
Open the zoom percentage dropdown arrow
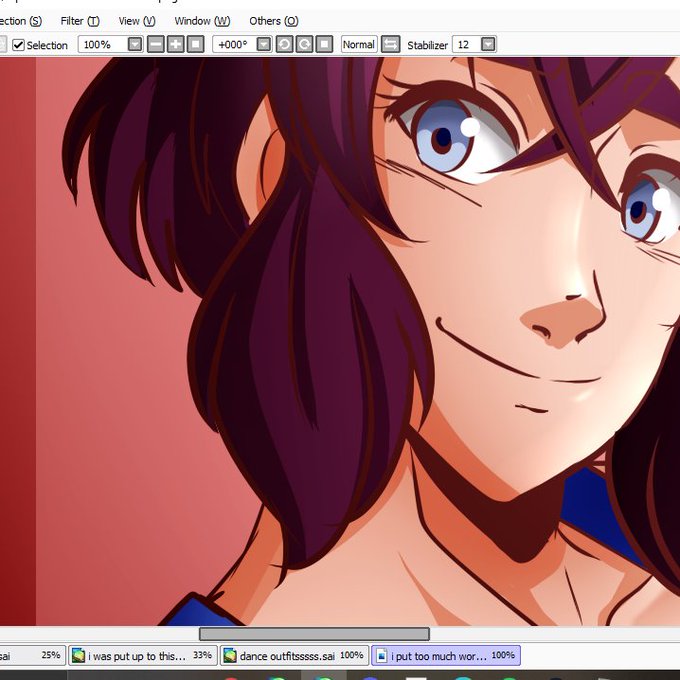pyautogui.click(x=135, y=44)
